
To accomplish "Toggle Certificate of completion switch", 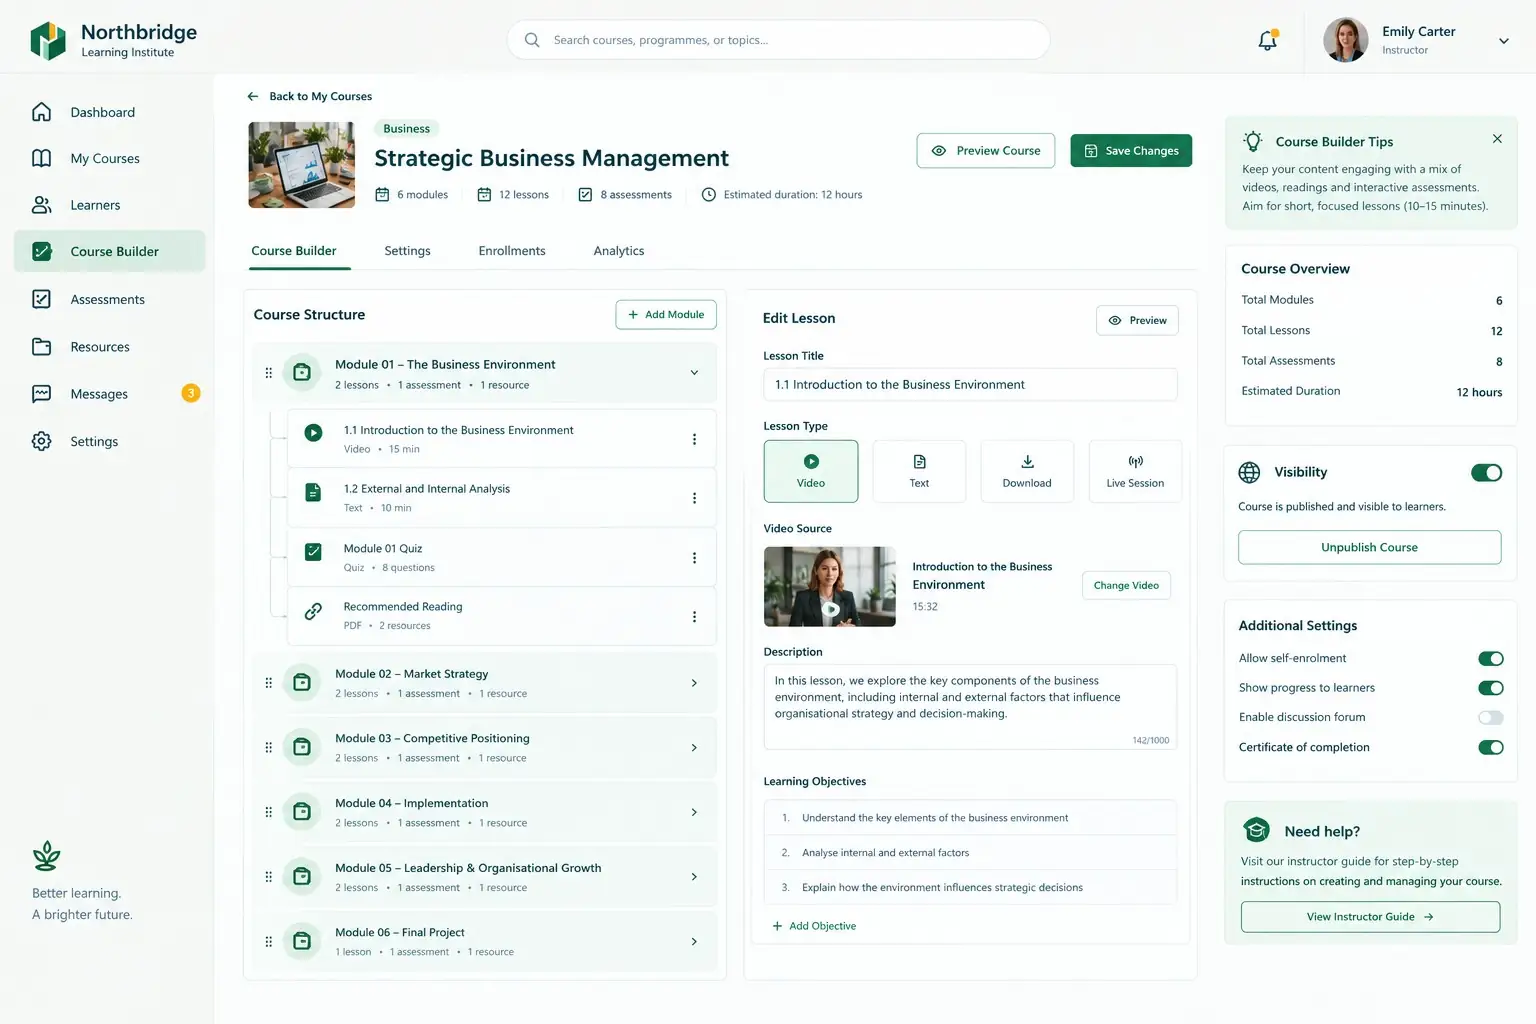I will 1490,747.
